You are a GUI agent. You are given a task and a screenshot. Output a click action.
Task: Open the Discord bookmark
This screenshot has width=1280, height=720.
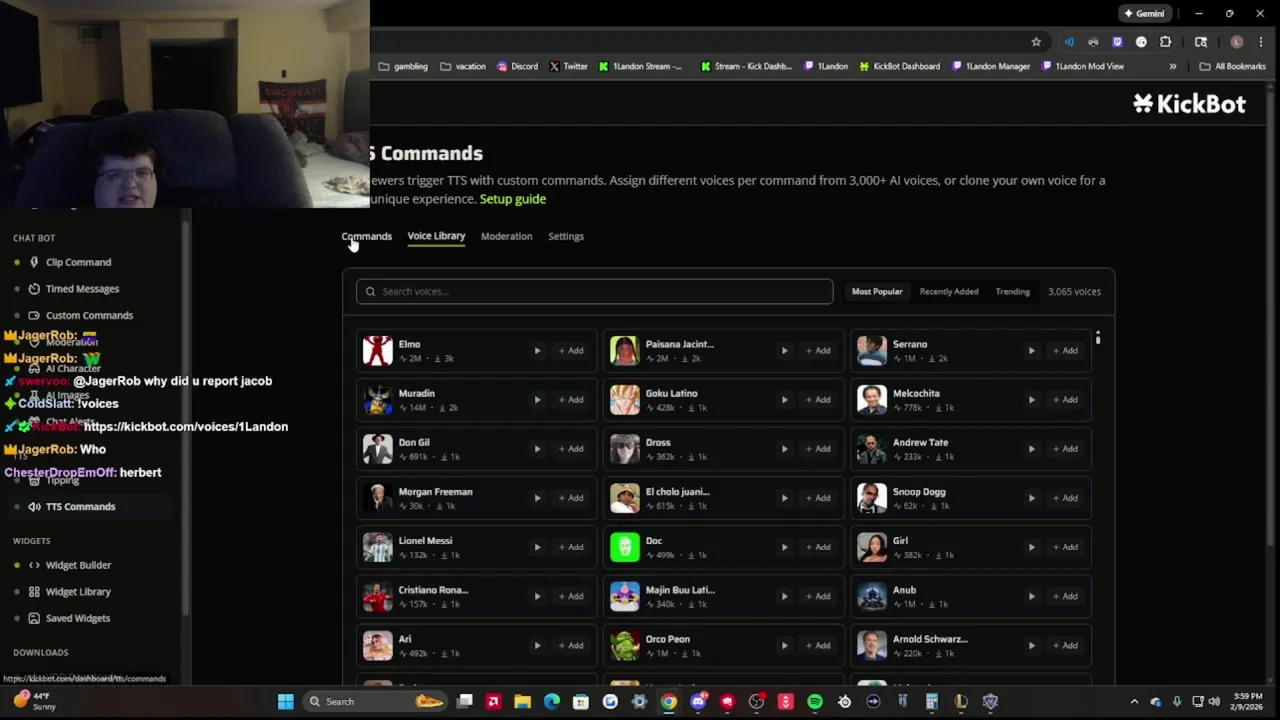518,67
